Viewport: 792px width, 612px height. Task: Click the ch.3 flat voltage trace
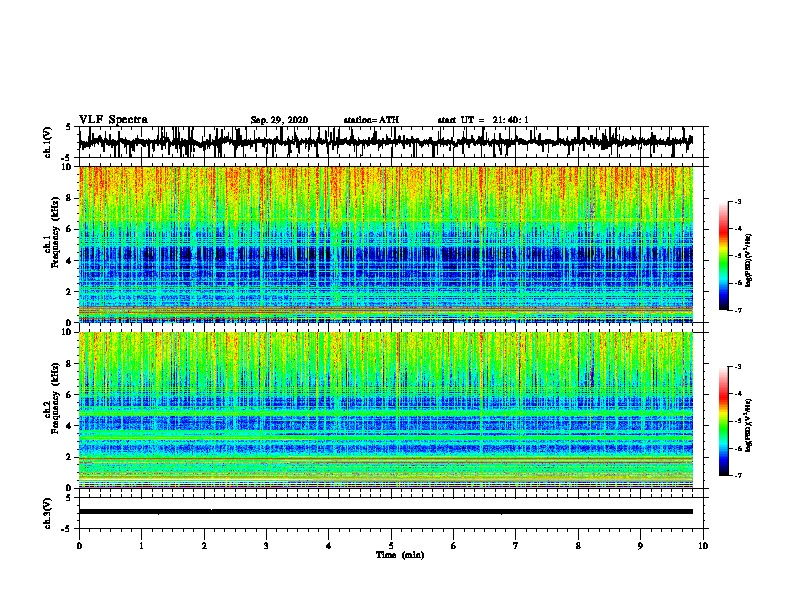pyautogui.click(x=386, y=512)
